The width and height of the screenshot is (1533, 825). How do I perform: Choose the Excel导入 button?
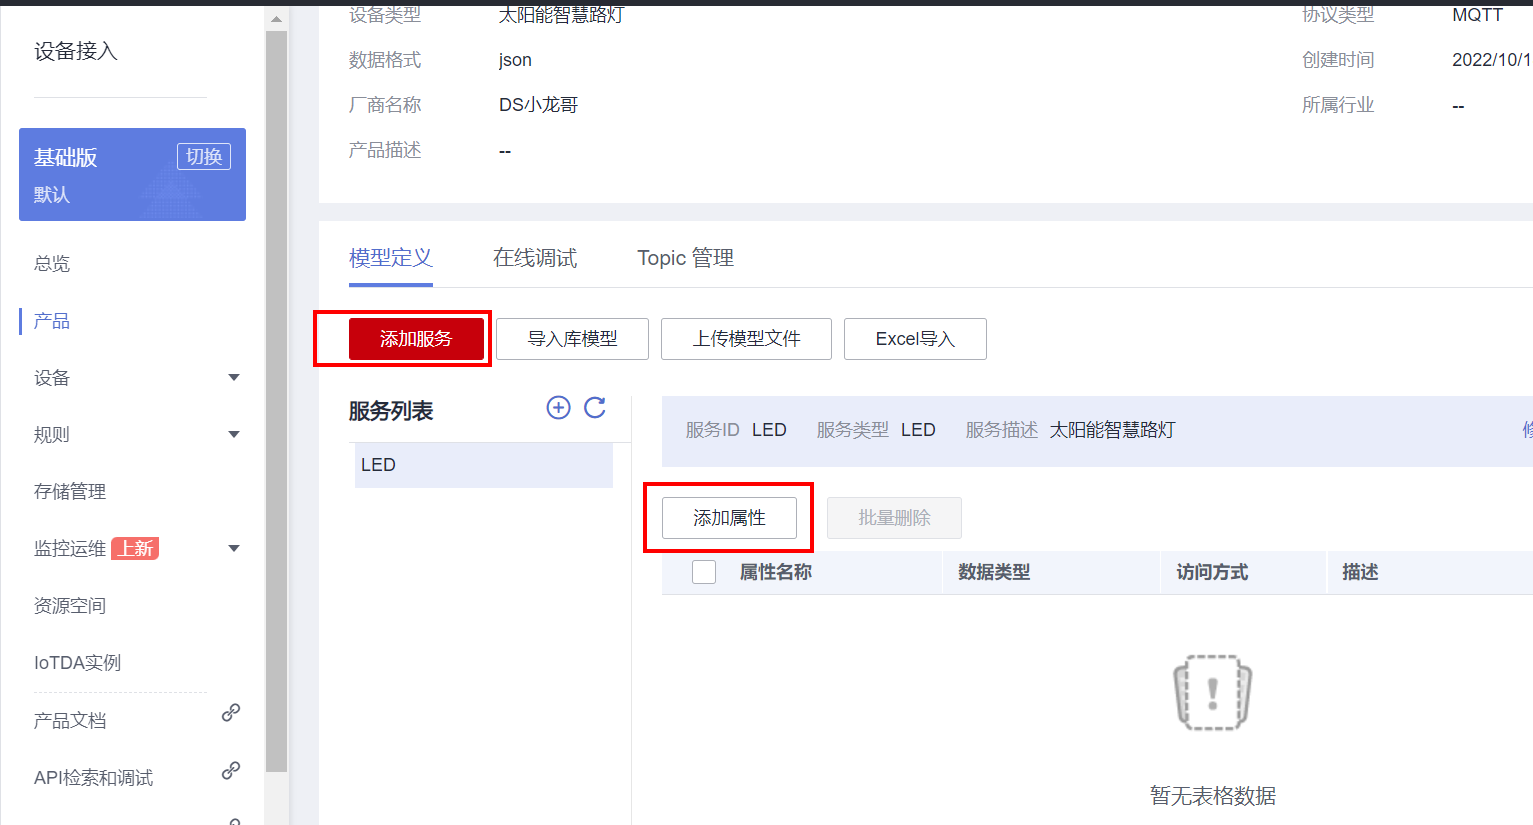tap(915, 339)
